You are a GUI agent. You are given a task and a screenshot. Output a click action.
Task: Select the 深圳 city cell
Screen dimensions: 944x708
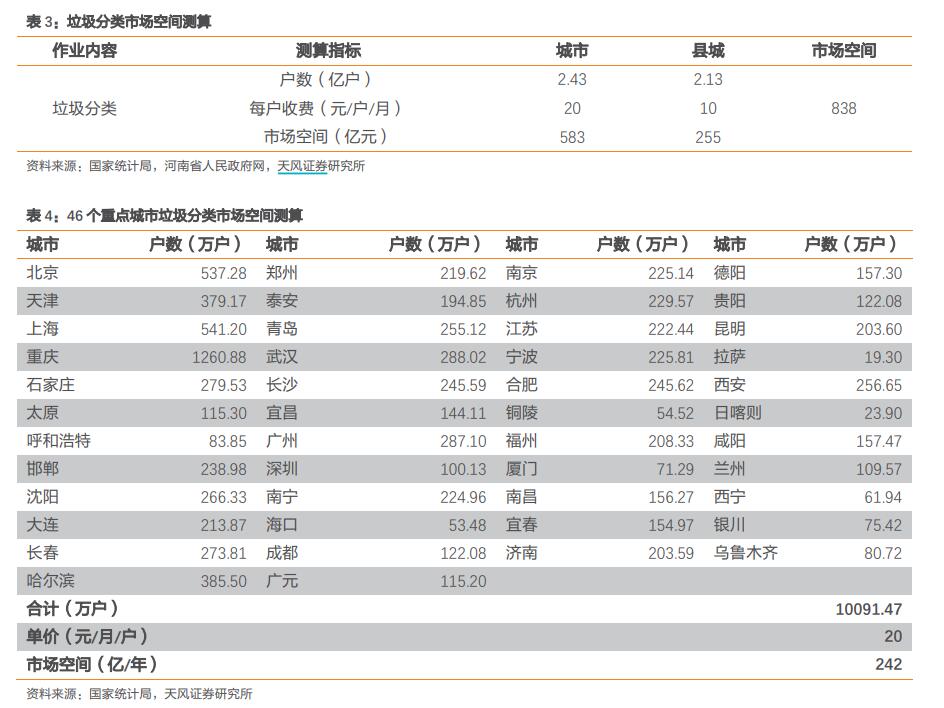click(282, 469)
